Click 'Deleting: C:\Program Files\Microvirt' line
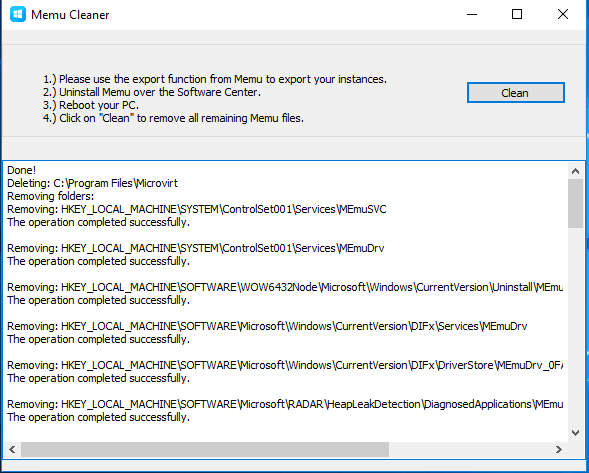The height and width of the screenshot is (473, 589). pos(92,183)
